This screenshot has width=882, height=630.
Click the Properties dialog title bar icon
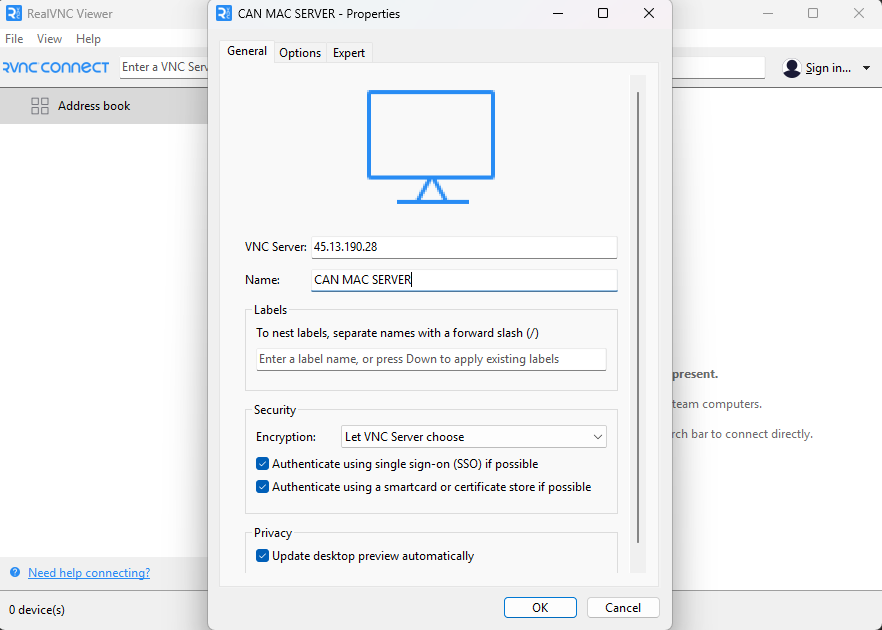pos(224,14)
